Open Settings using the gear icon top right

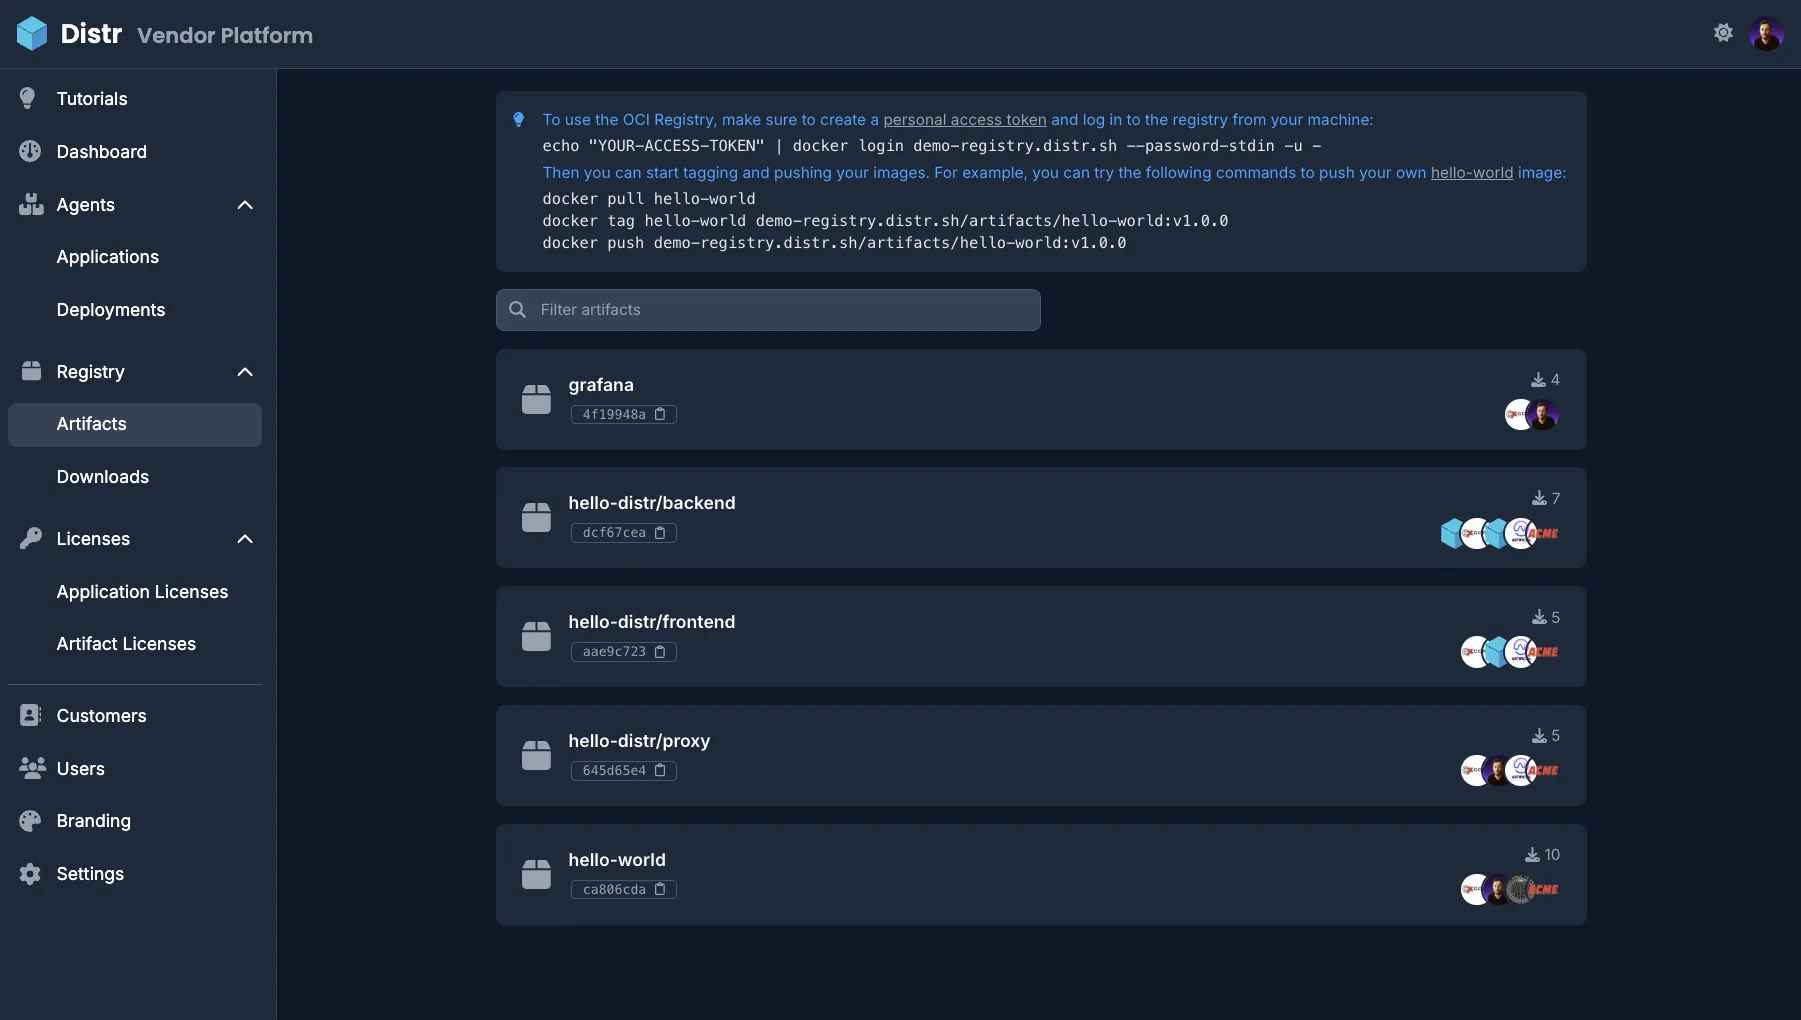[x=1723, y=32]
